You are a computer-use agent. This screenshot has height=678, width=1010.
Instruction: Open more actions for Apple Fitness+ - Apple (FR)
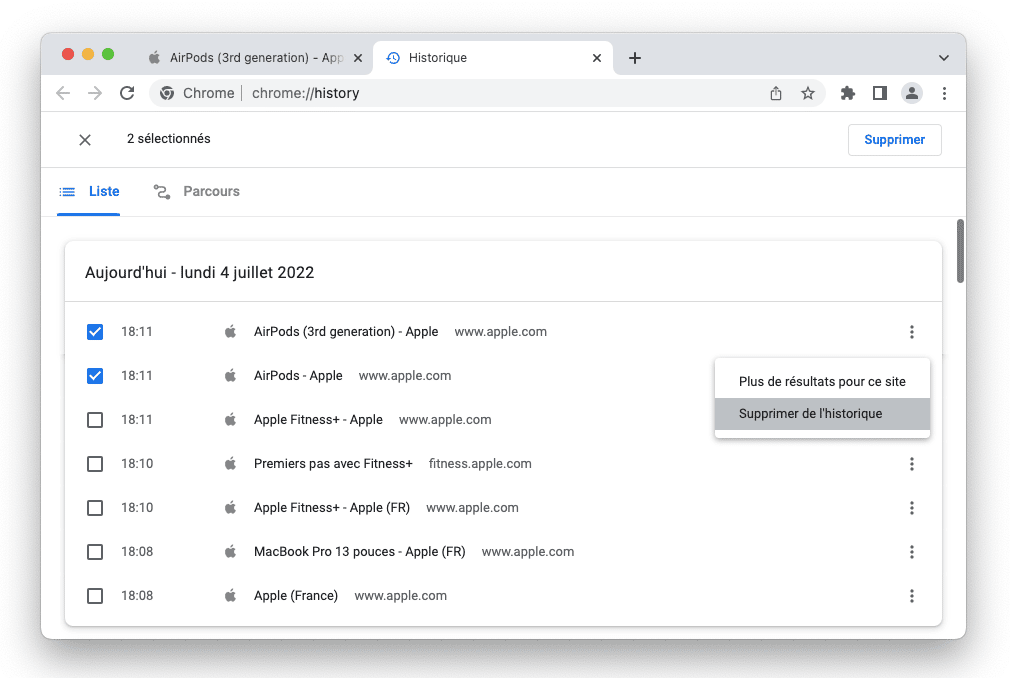911,508
